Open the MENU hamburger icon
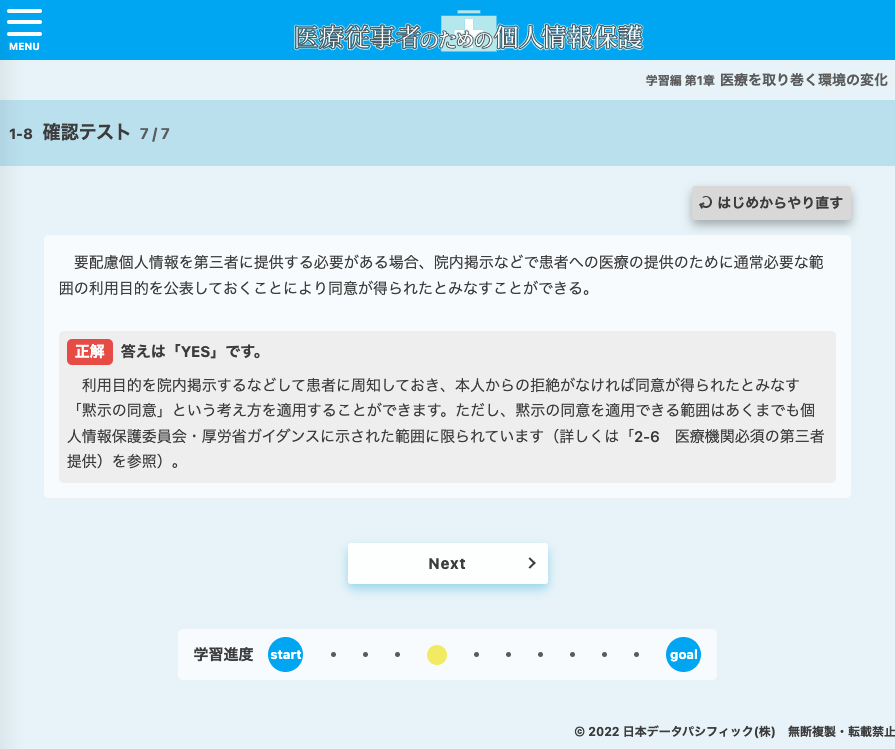Screen dimensions: 895x749 click(24, 30)
